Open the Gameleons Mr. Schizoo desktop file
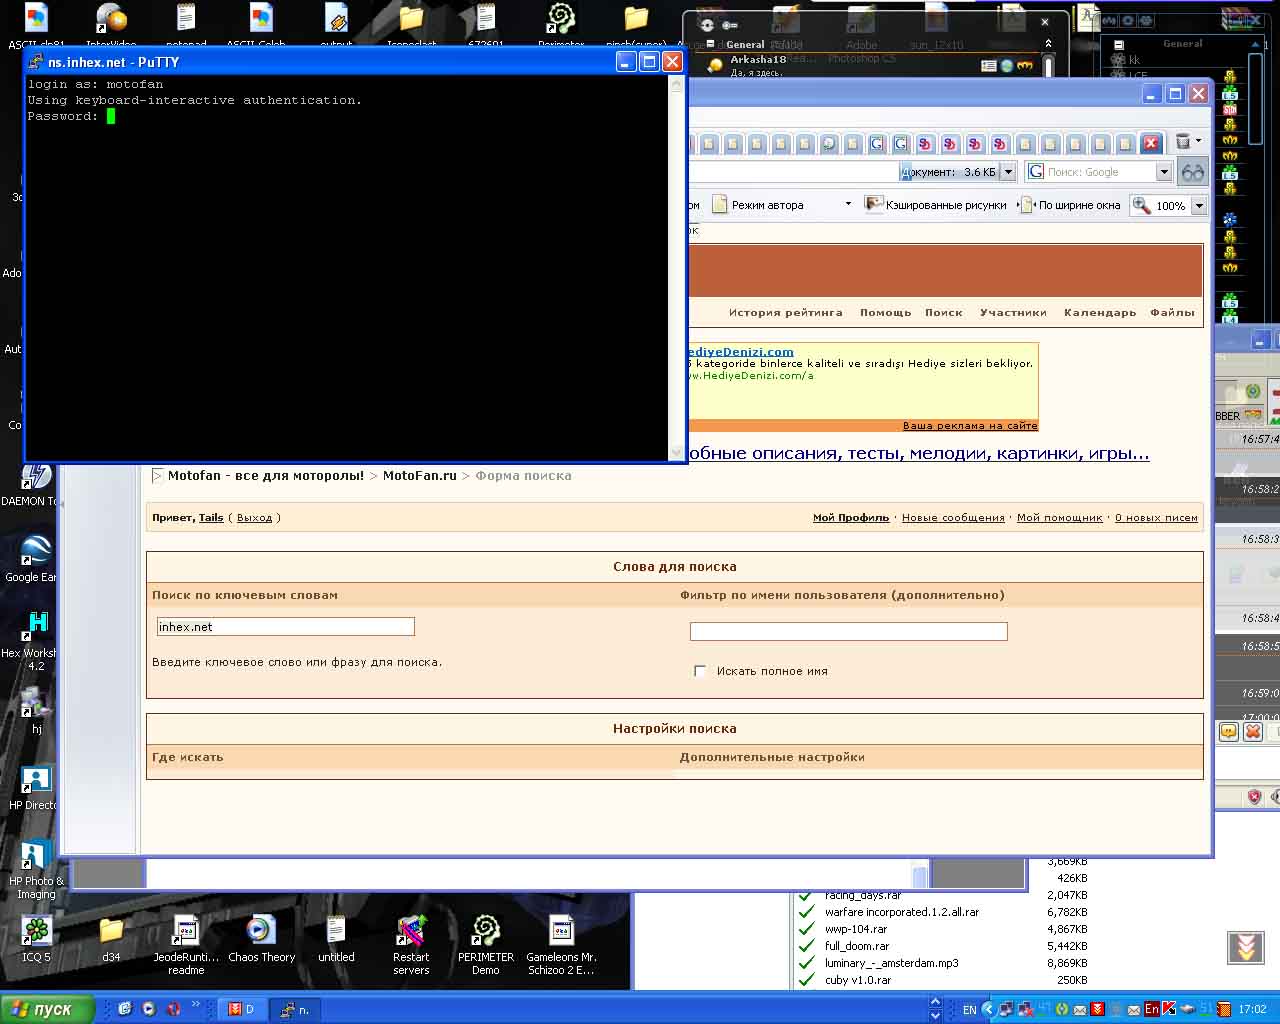 tap(561, 945)
